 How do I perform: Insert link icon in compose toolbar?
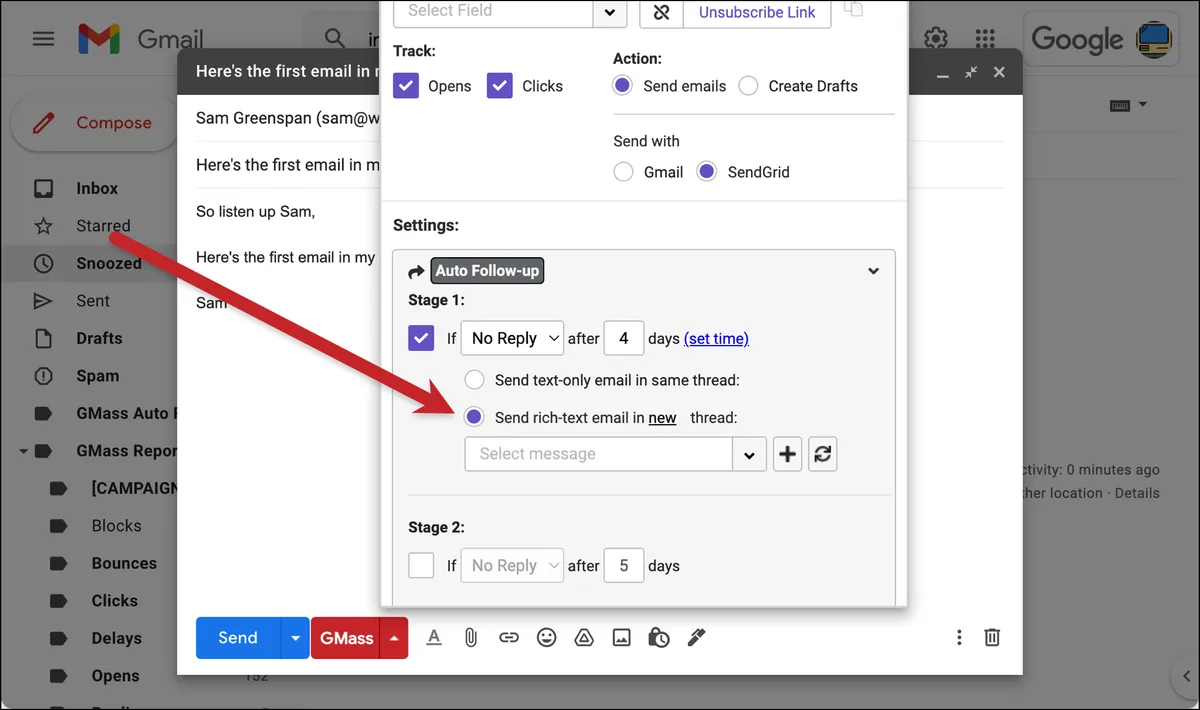509,637
